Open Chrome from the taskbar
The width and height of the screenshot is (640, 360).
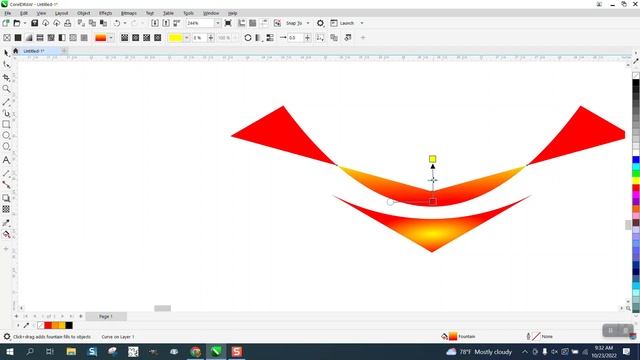coord(196,351)
